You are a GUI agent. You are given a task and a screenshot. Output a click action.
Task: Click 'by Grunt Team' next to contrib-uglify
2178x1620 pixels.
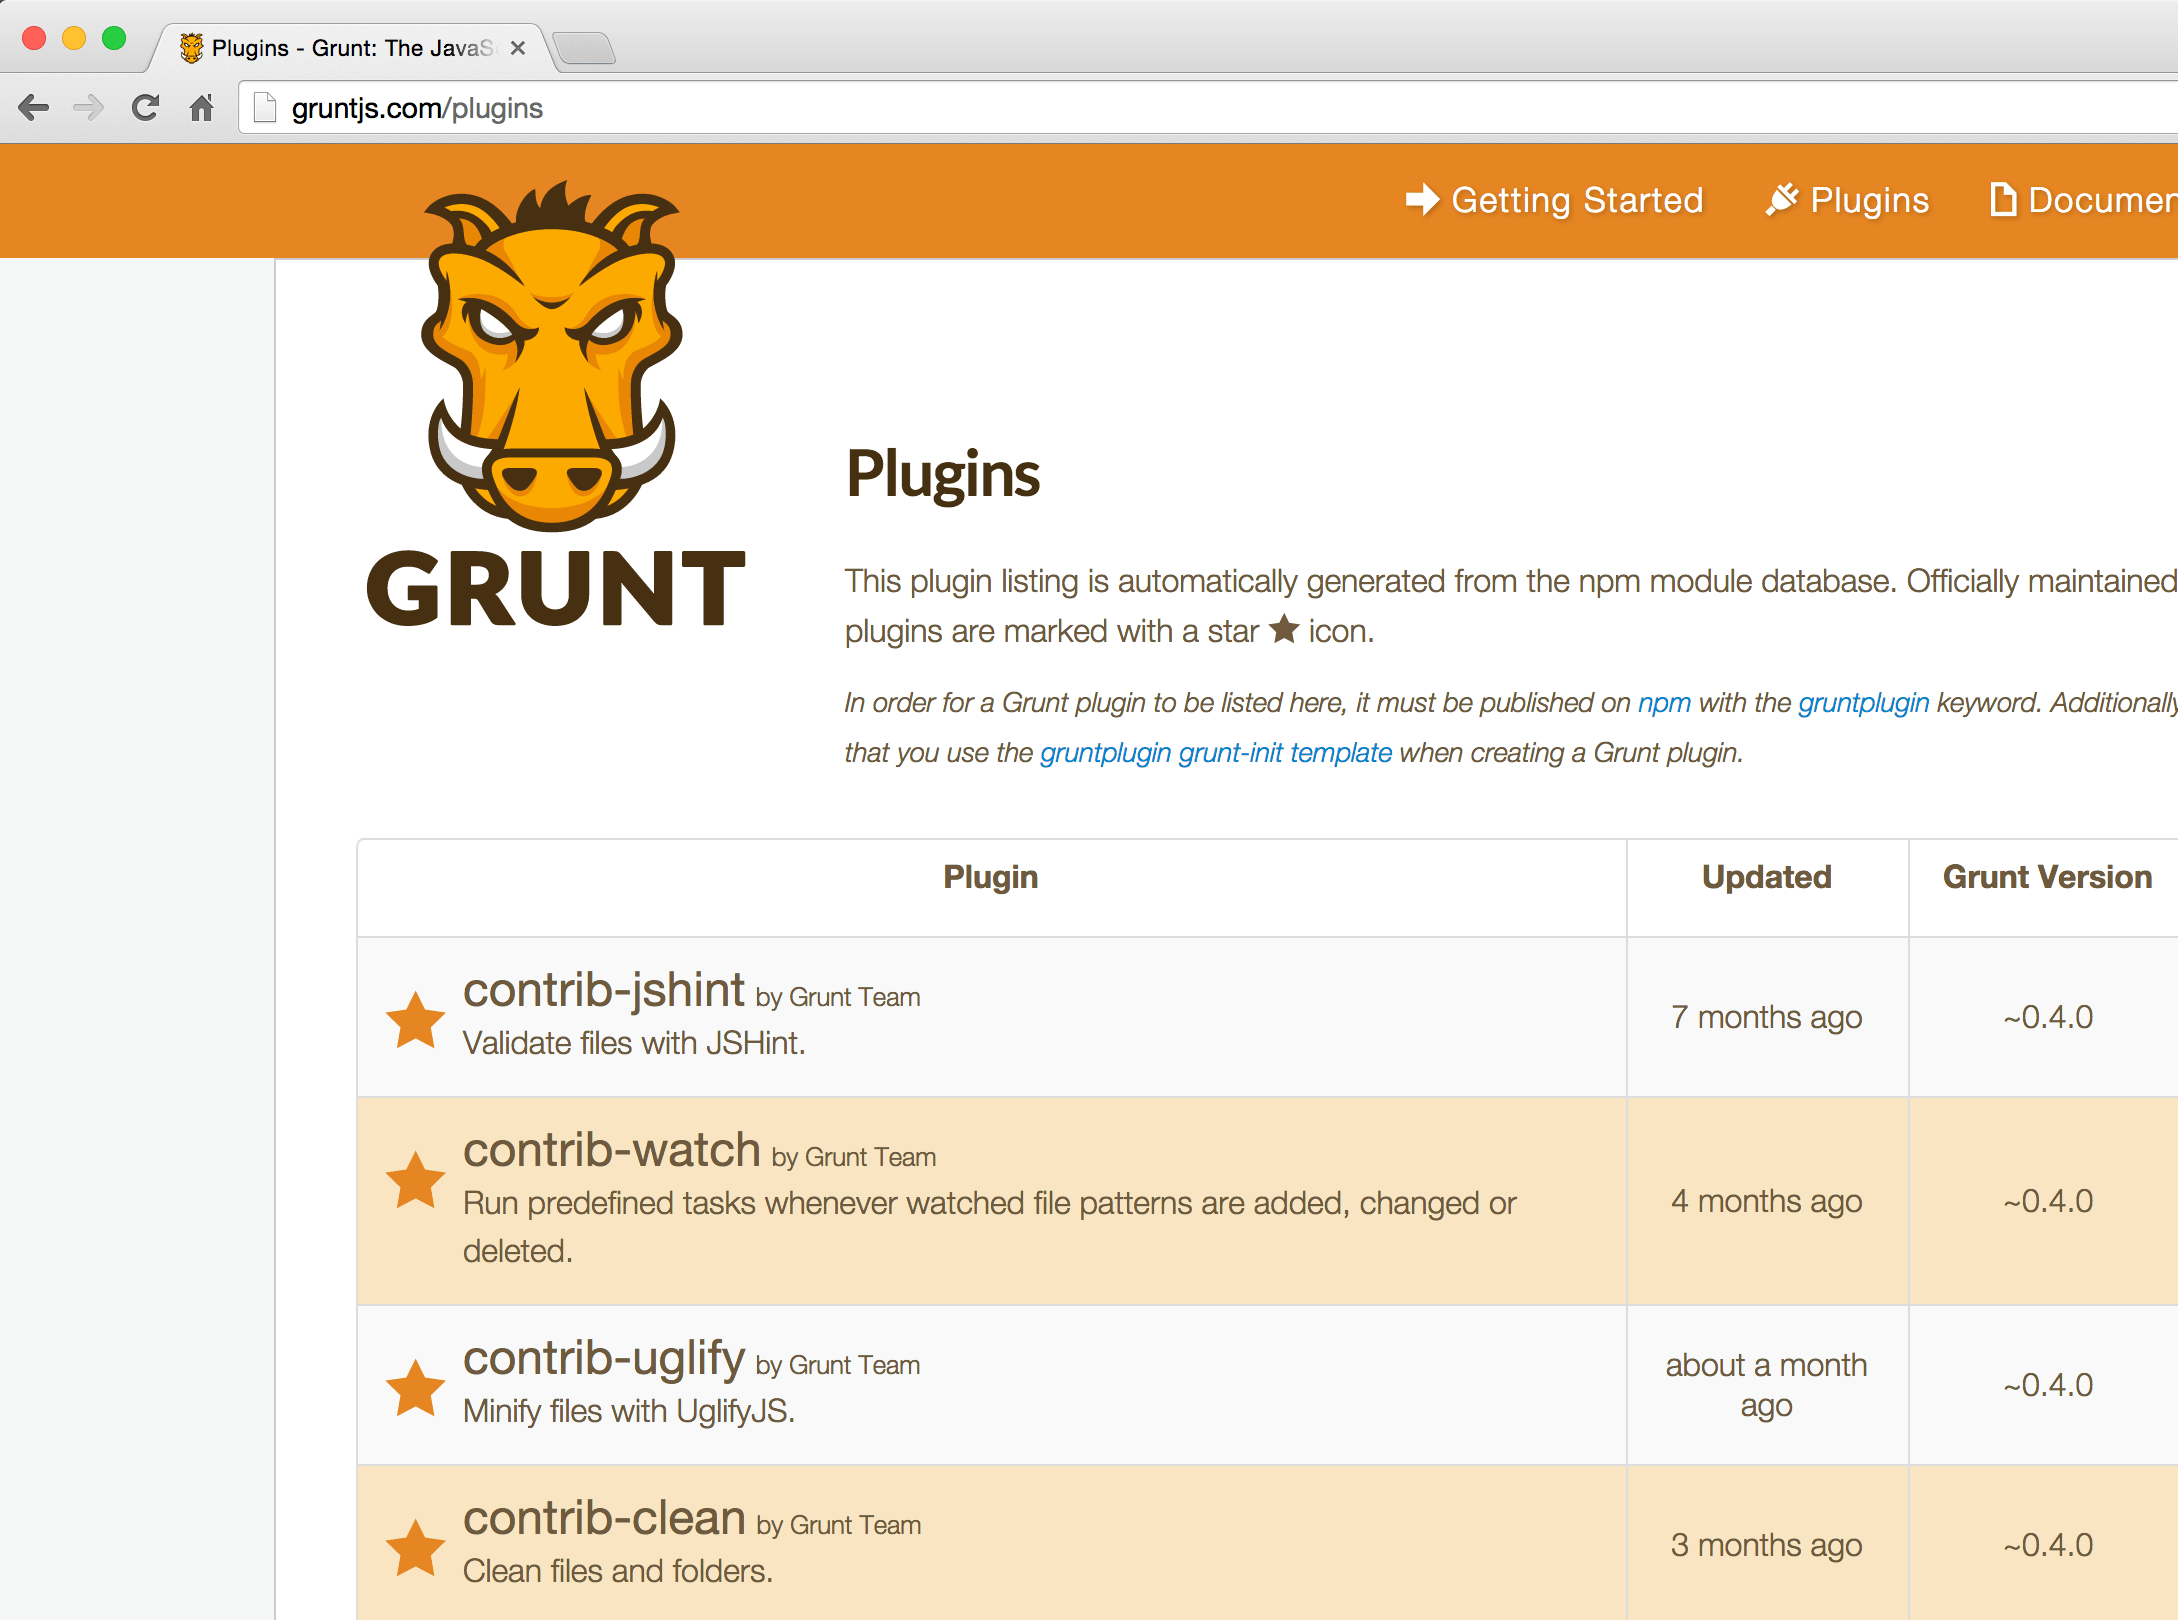[x=838, y=1365]
